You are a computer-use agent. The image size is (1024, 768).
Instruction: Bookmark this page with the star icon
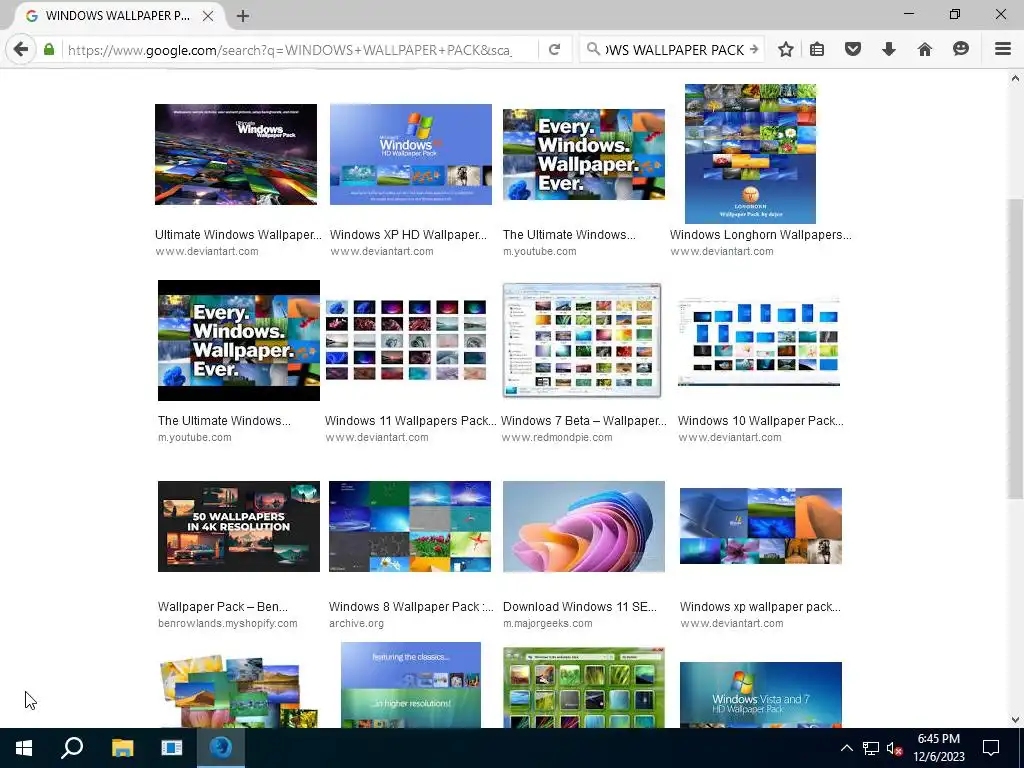[786, 49]
